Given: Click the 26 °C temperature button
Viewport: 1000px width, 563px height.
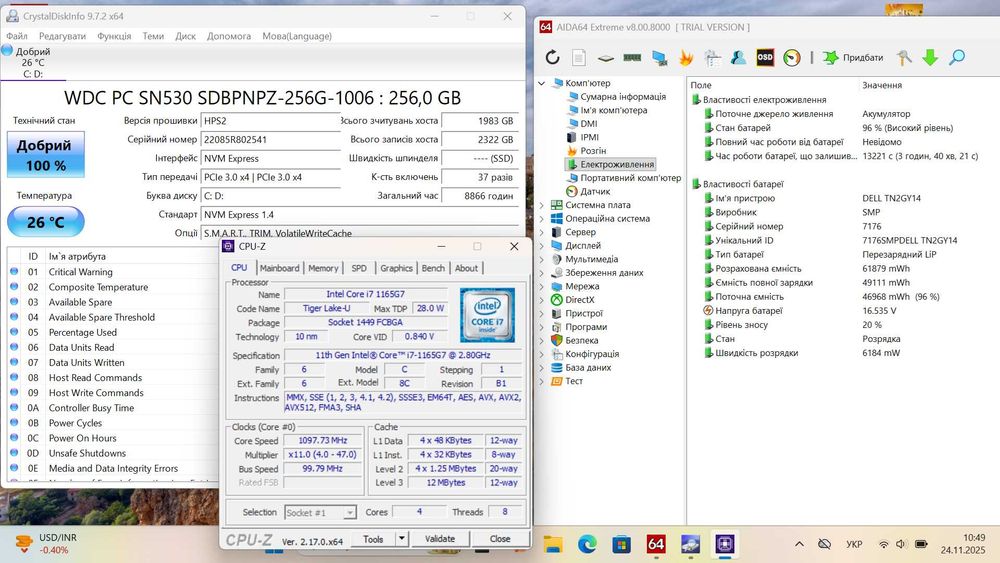Looking at the screenshot, I should [x=45, y=222].
